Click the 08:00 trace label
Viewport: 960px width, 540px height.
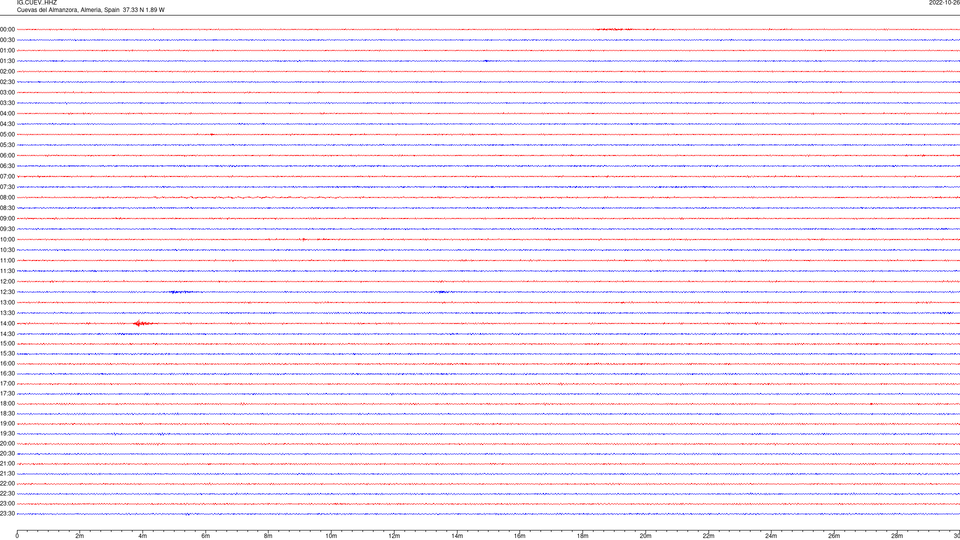(x=7, y=198)
